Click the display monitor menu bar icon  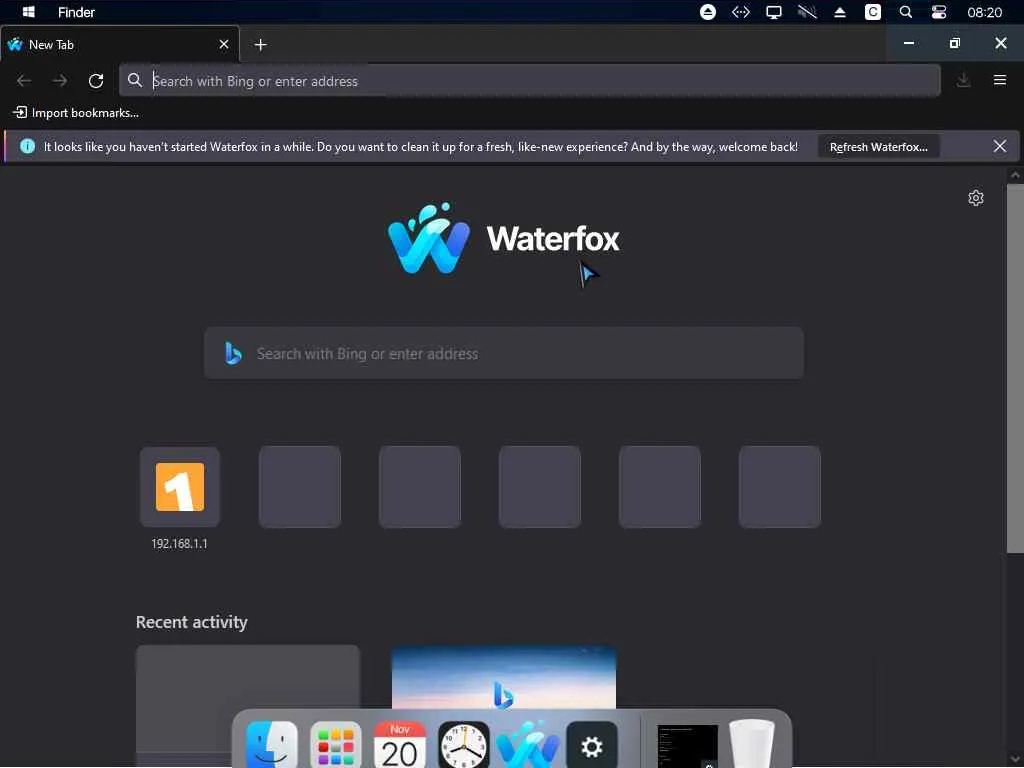[x=774, y=12]
